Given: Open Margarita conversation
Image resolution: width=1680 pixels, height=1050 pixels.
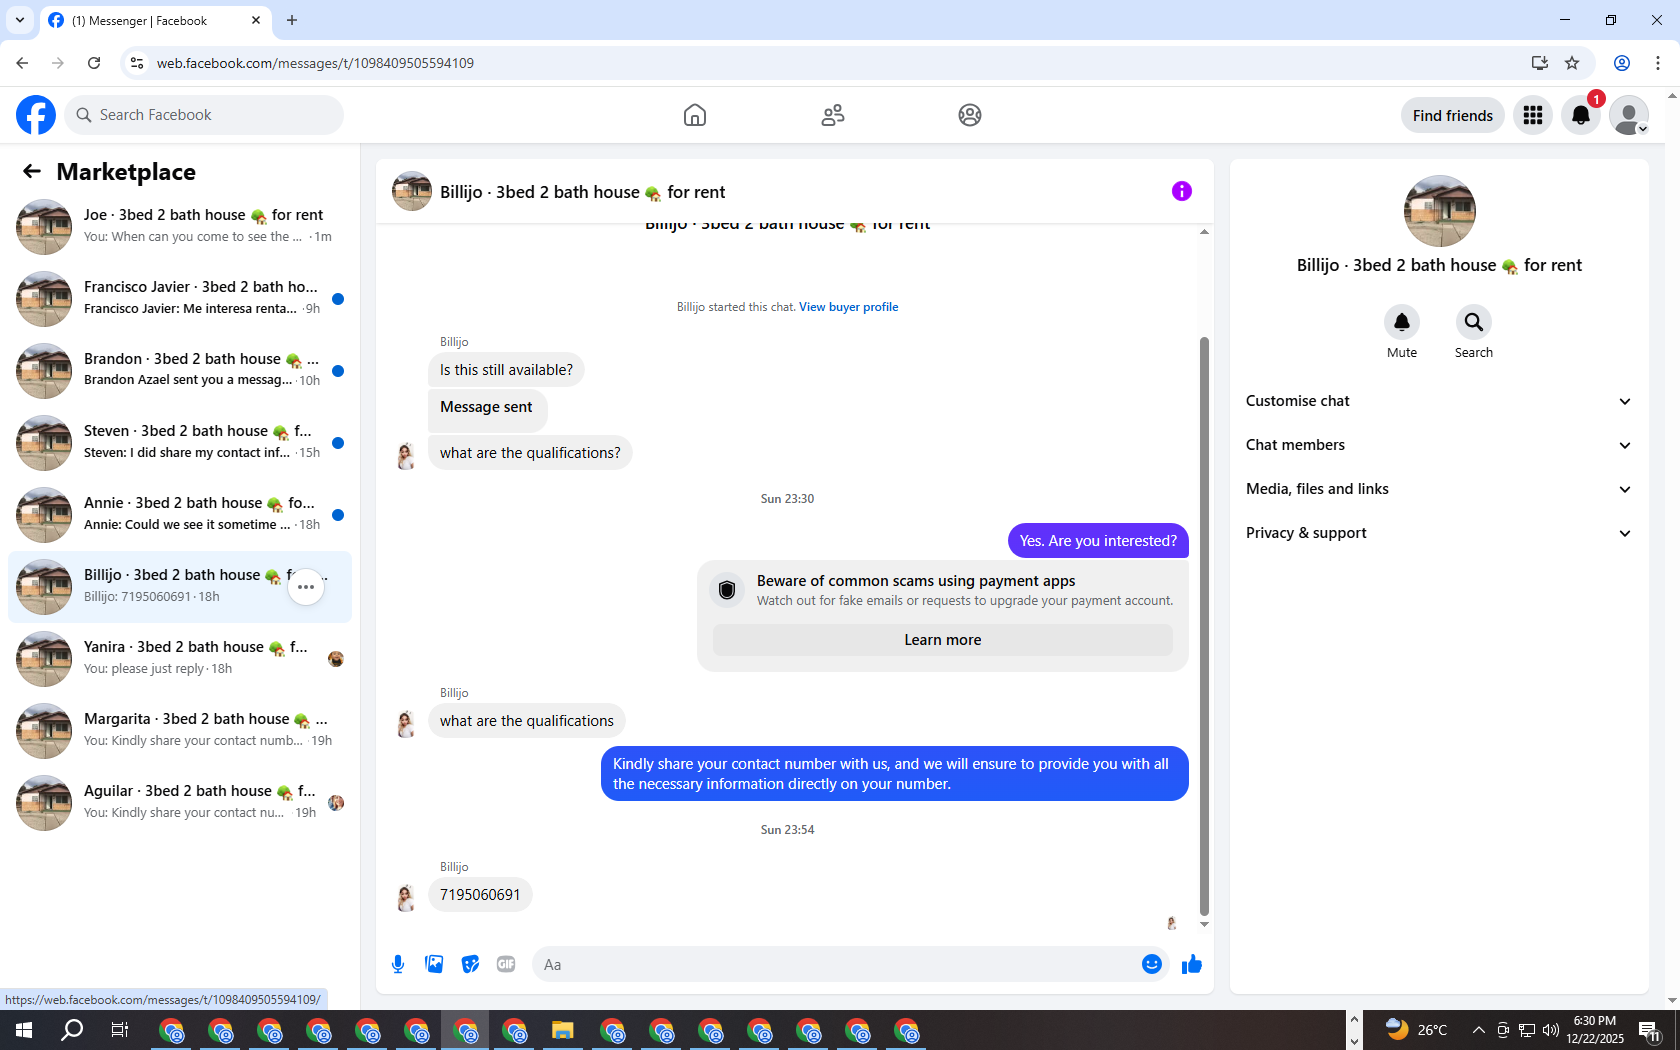Looking at the screenshot, I should point(180,731).
